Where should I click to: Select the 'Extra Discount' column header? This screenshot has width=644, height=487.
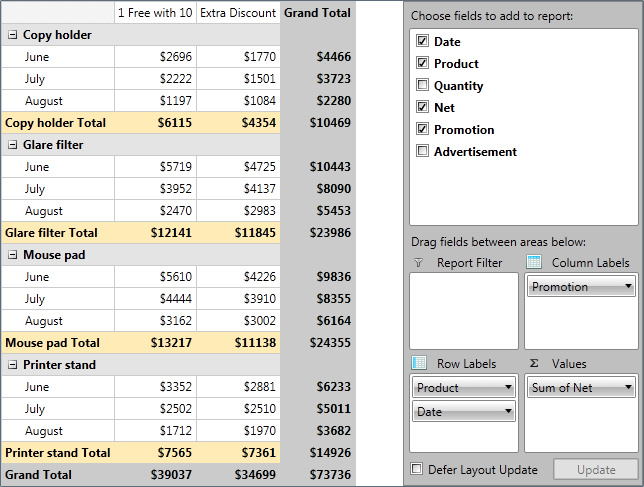238,13
